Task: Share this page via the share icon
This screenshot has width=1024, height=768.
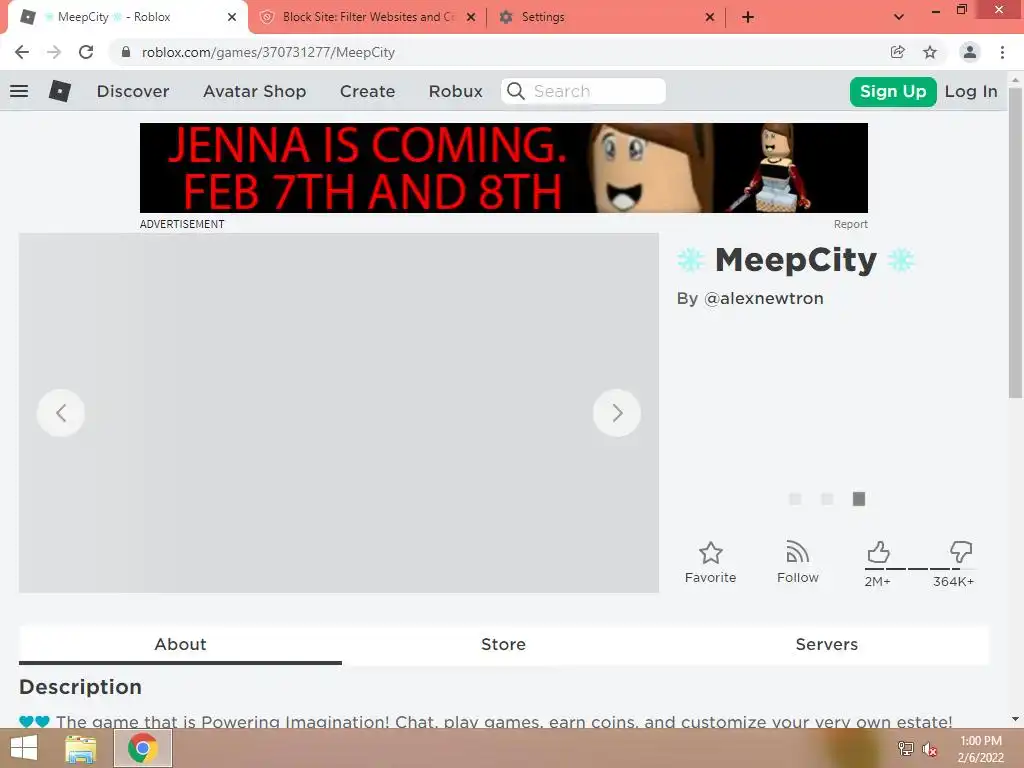Action: [x=898, y=52]
